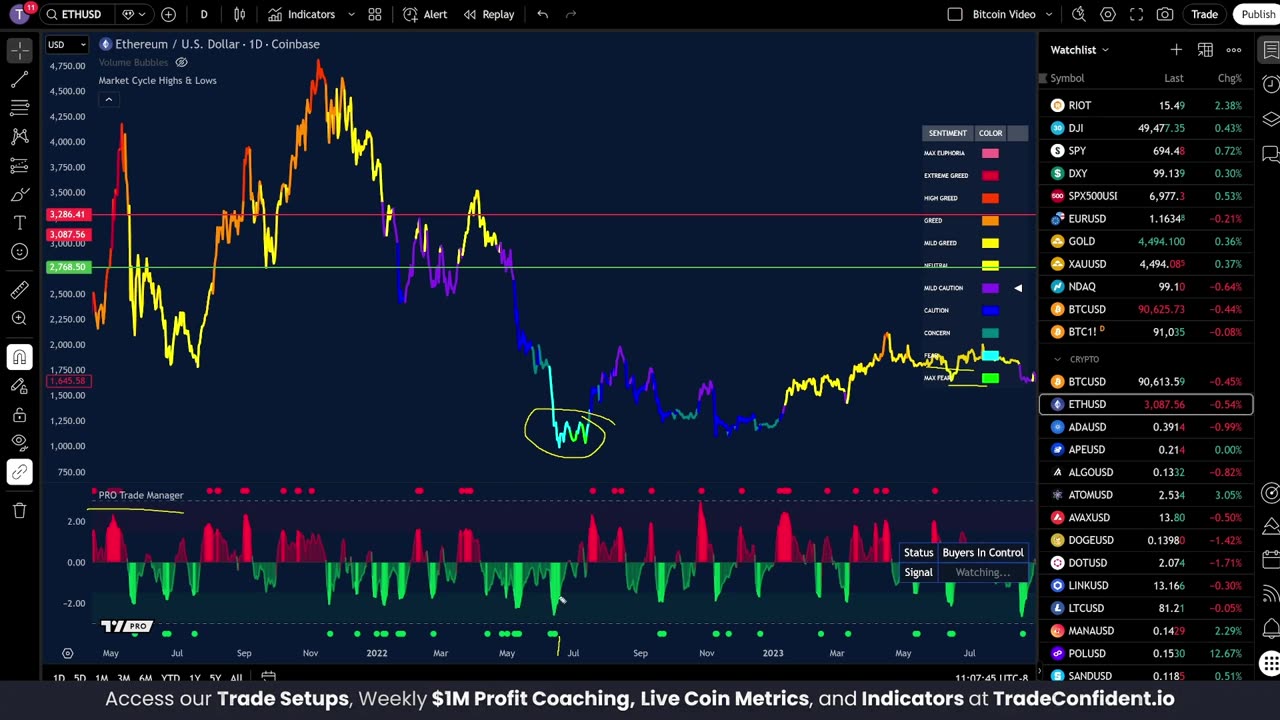Open the Indicators dialog
The width and height of the screenshot is (1280, 720).
coord(302,14)
